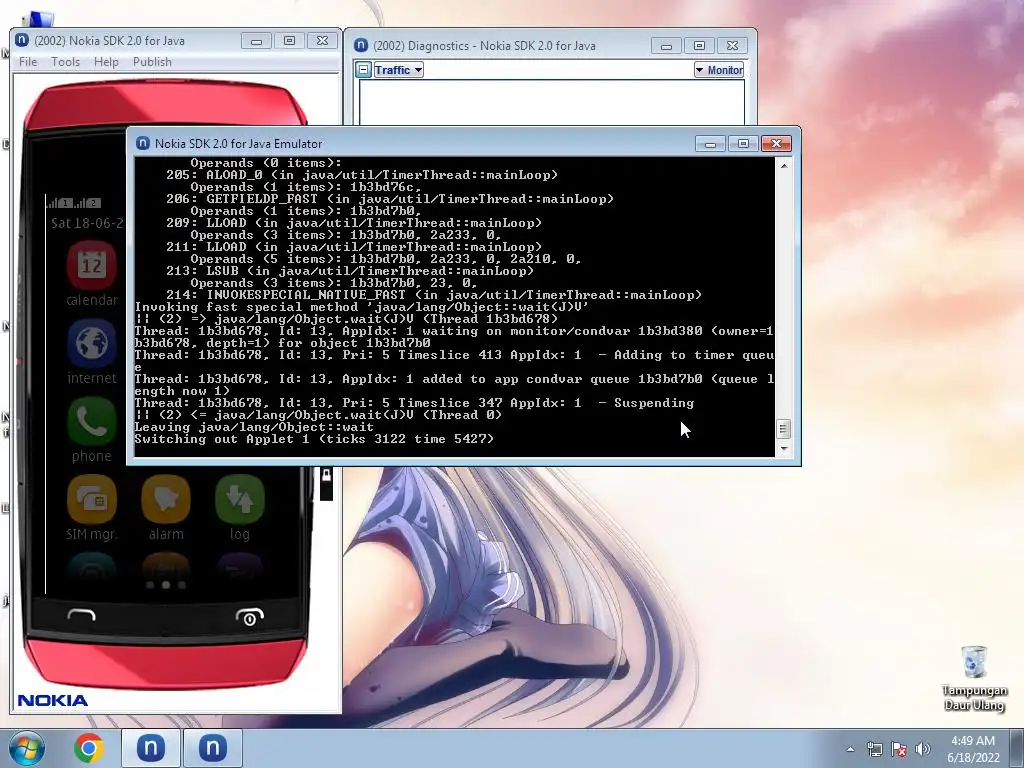Show hidden system tray icons

[850, 749]
